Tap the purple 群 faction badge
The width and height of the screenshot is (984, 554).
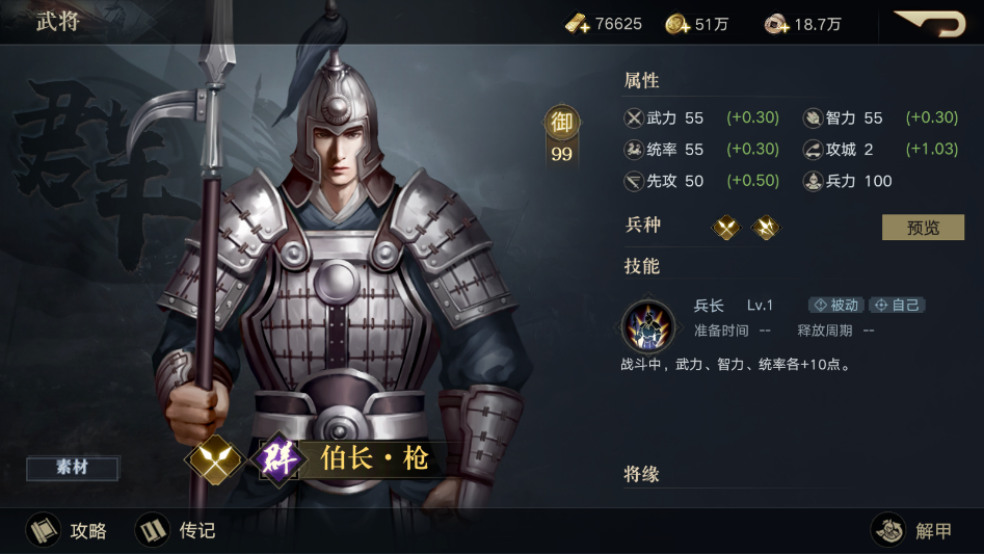[x=278, y=459]
